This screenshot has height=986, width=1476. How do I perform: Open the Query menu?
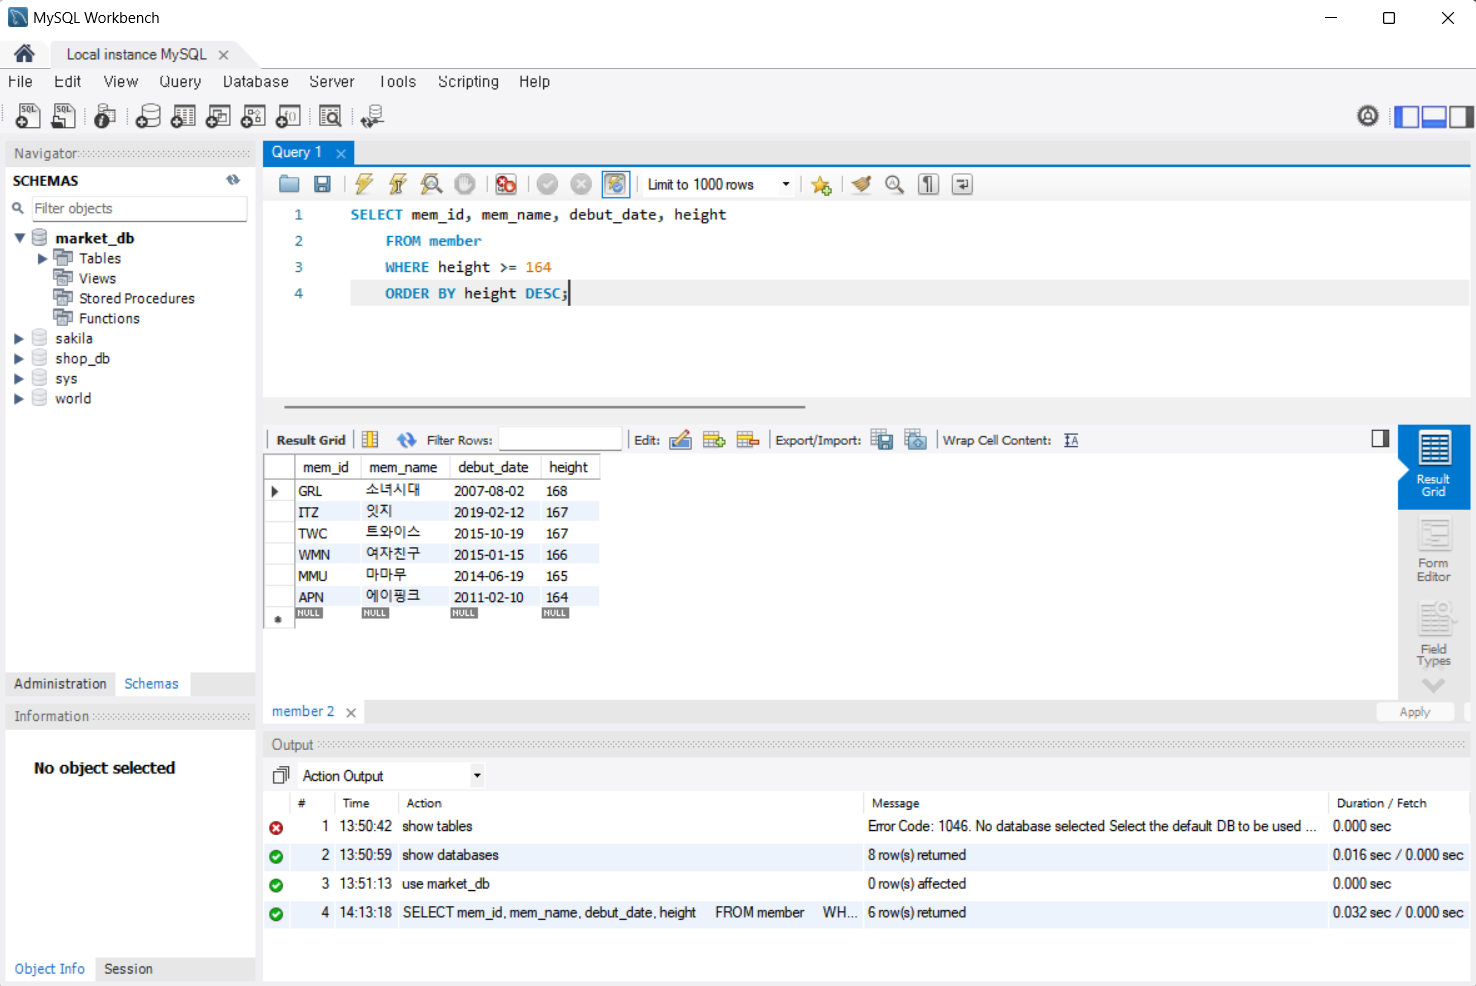(x=180, y=82)
